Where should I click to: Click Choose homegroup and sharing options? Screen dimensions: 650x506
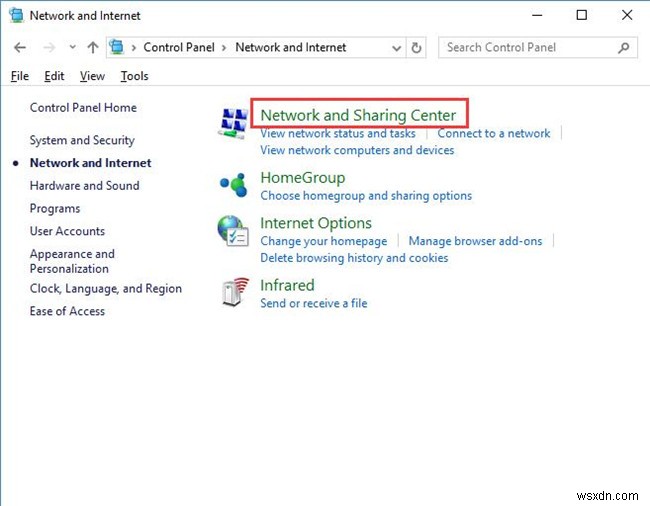[366, 196]
